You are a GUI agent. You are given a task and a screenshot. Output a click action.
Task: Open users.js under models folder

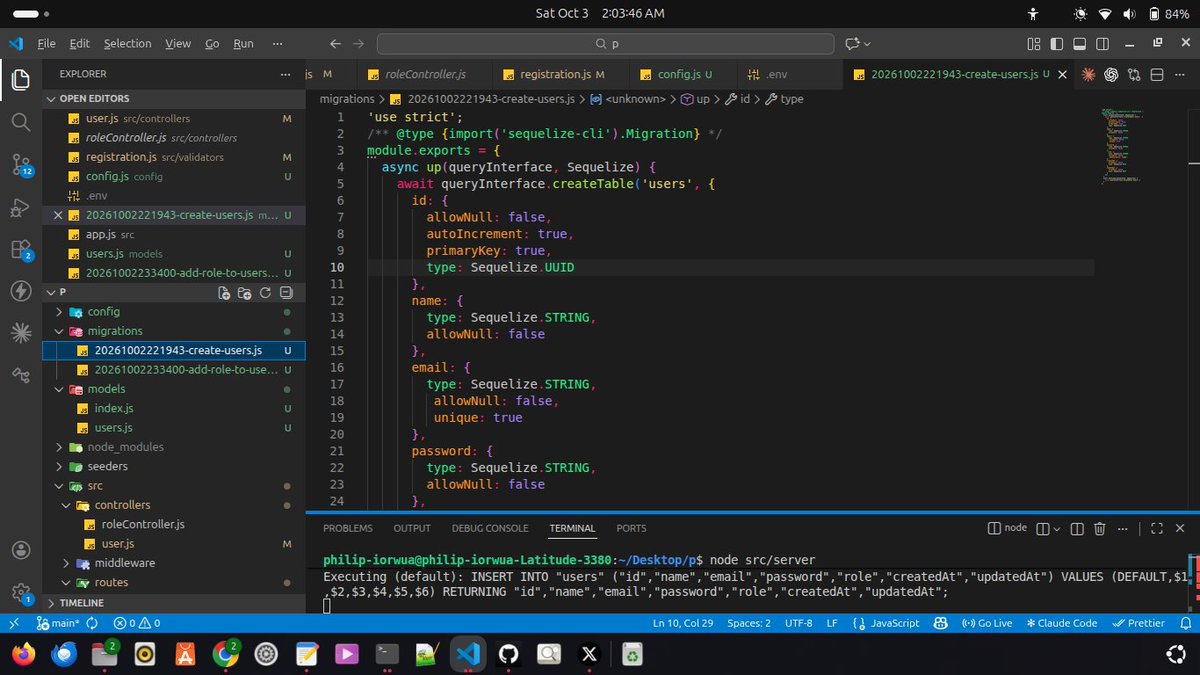(x=113, y=428)
